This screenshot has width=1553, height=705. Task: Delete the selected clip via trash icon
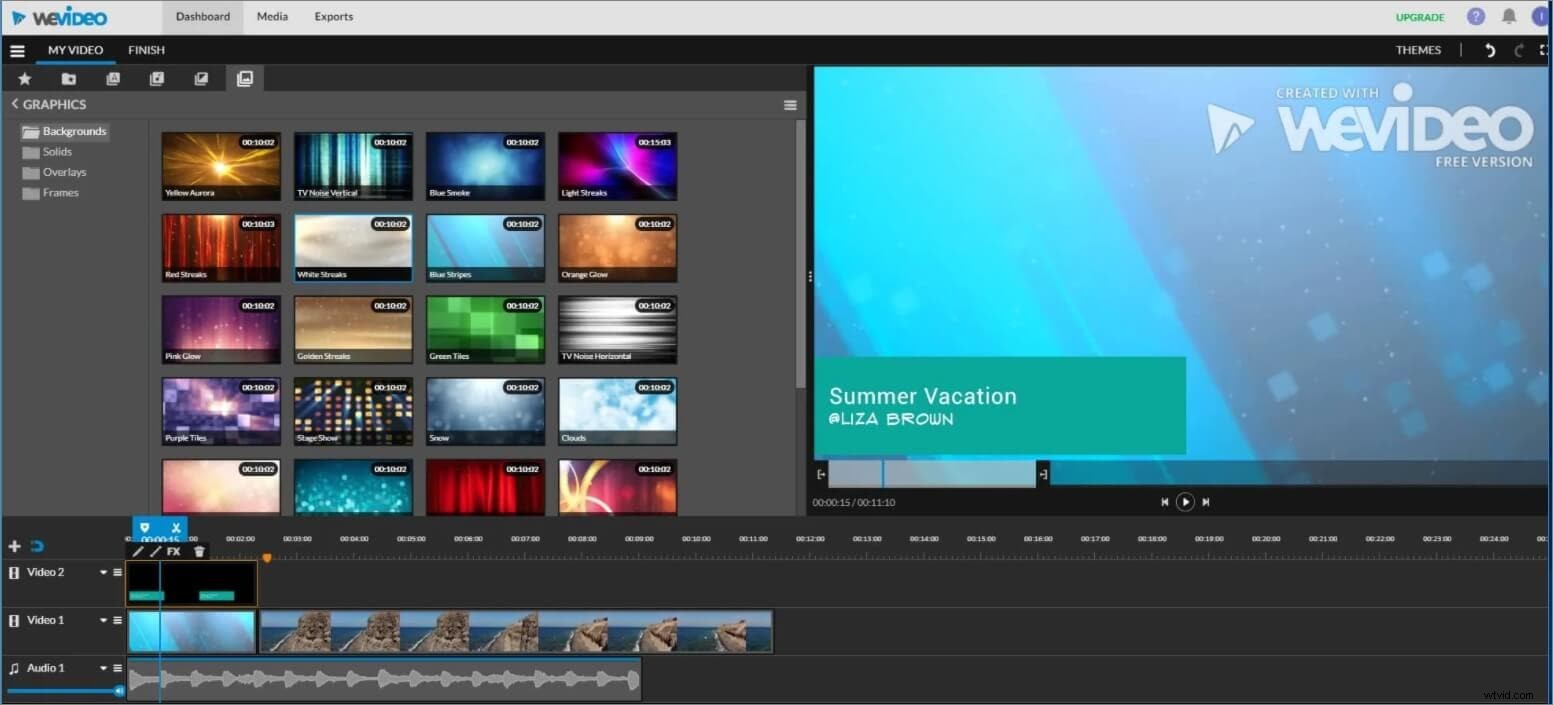coord(199,550)
